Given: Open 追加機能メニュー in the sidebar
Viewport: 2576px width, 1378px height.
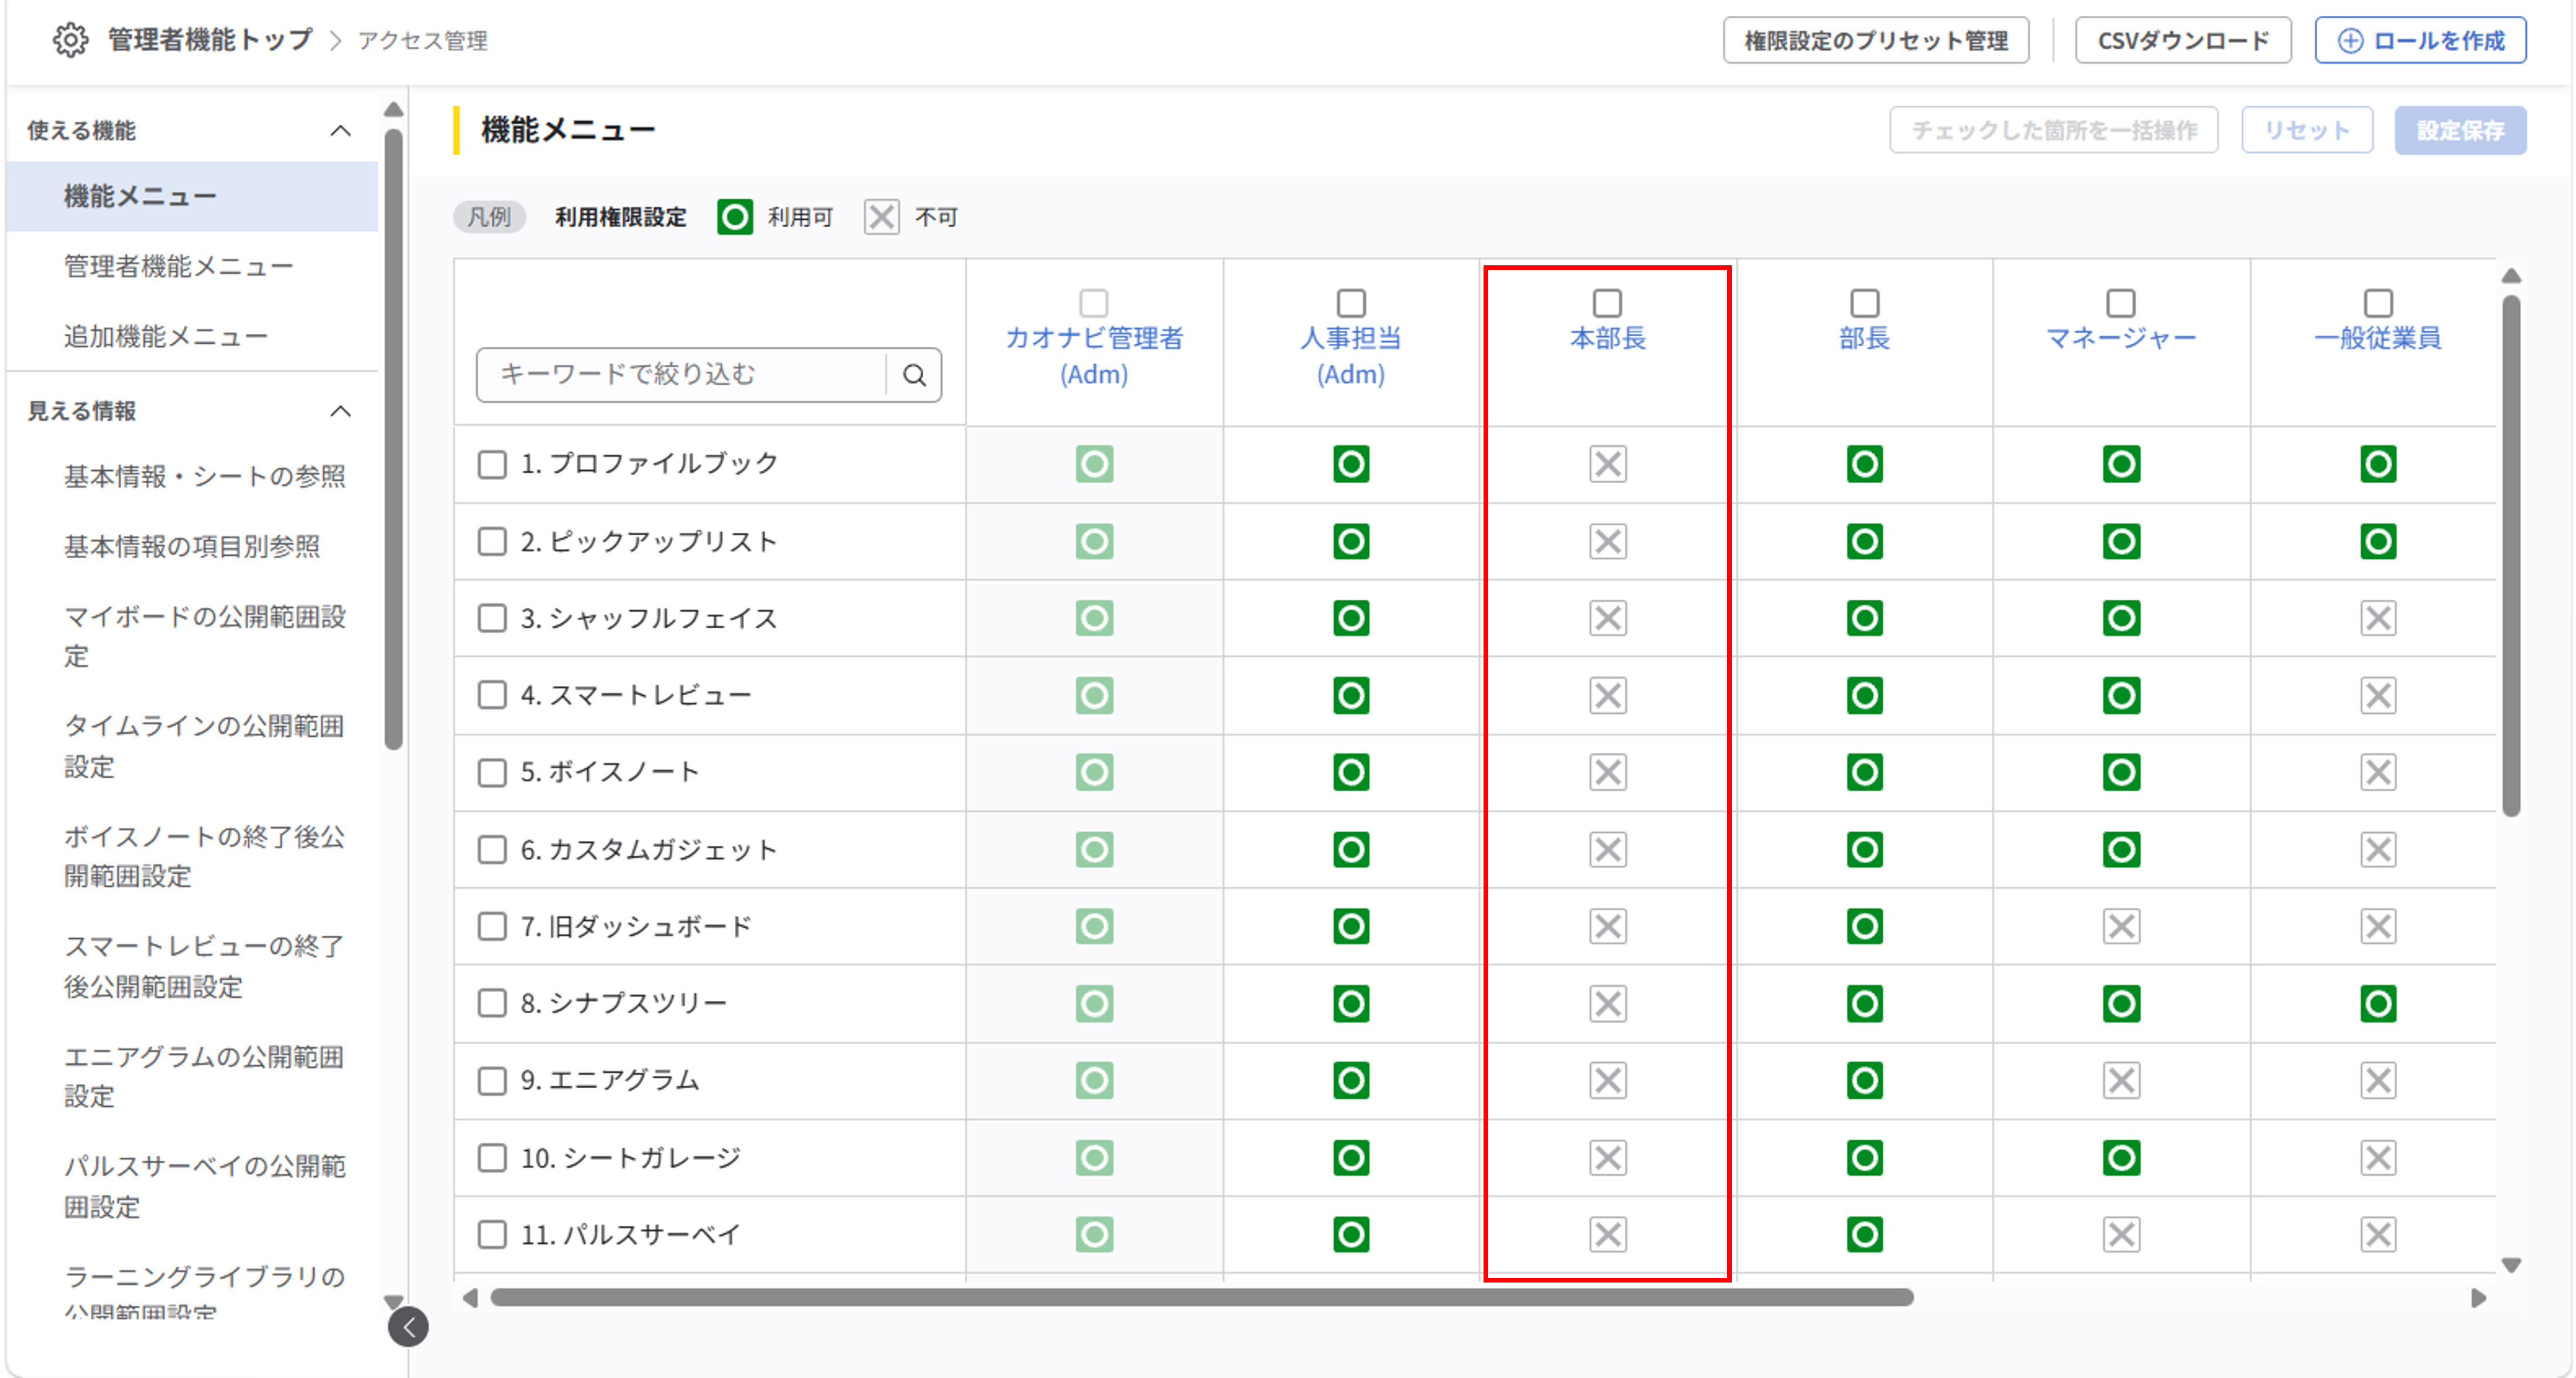Looking at the screenshot, I should pyautogui.click(x=166, y=336).
